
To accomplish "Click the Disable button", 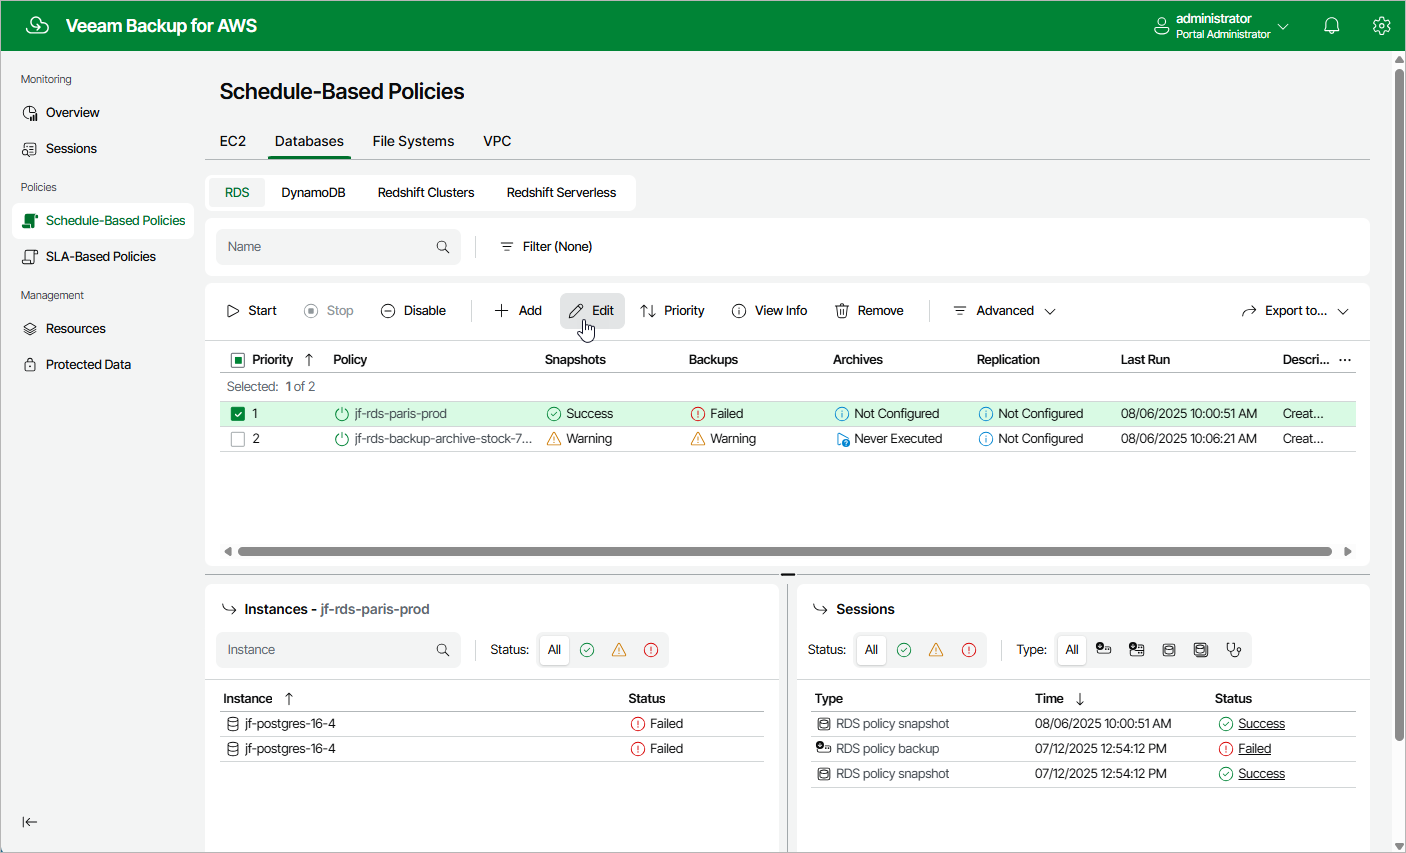I will 413,311.
